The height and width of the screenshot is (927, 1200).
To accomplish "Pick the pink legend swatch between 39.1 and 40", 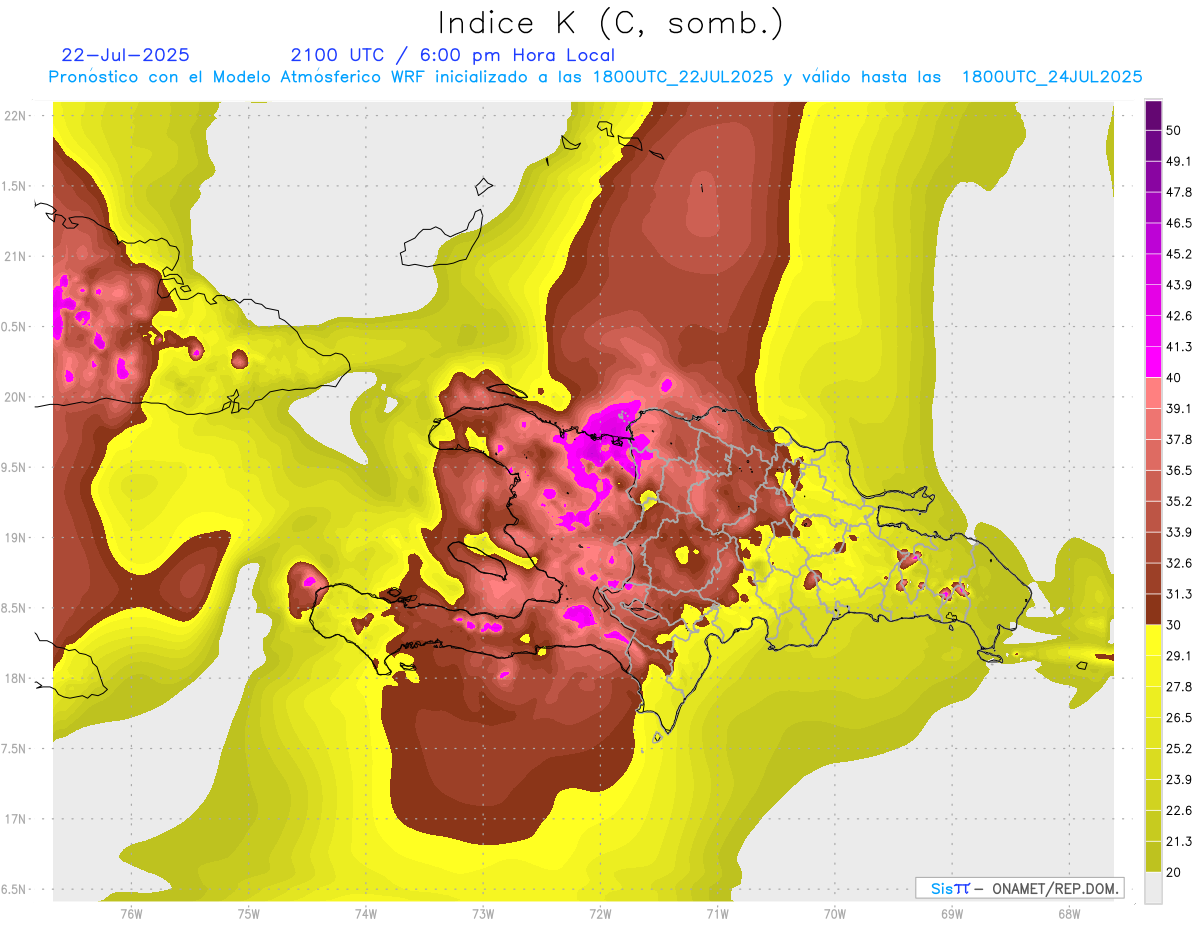I will point(1154,393).
